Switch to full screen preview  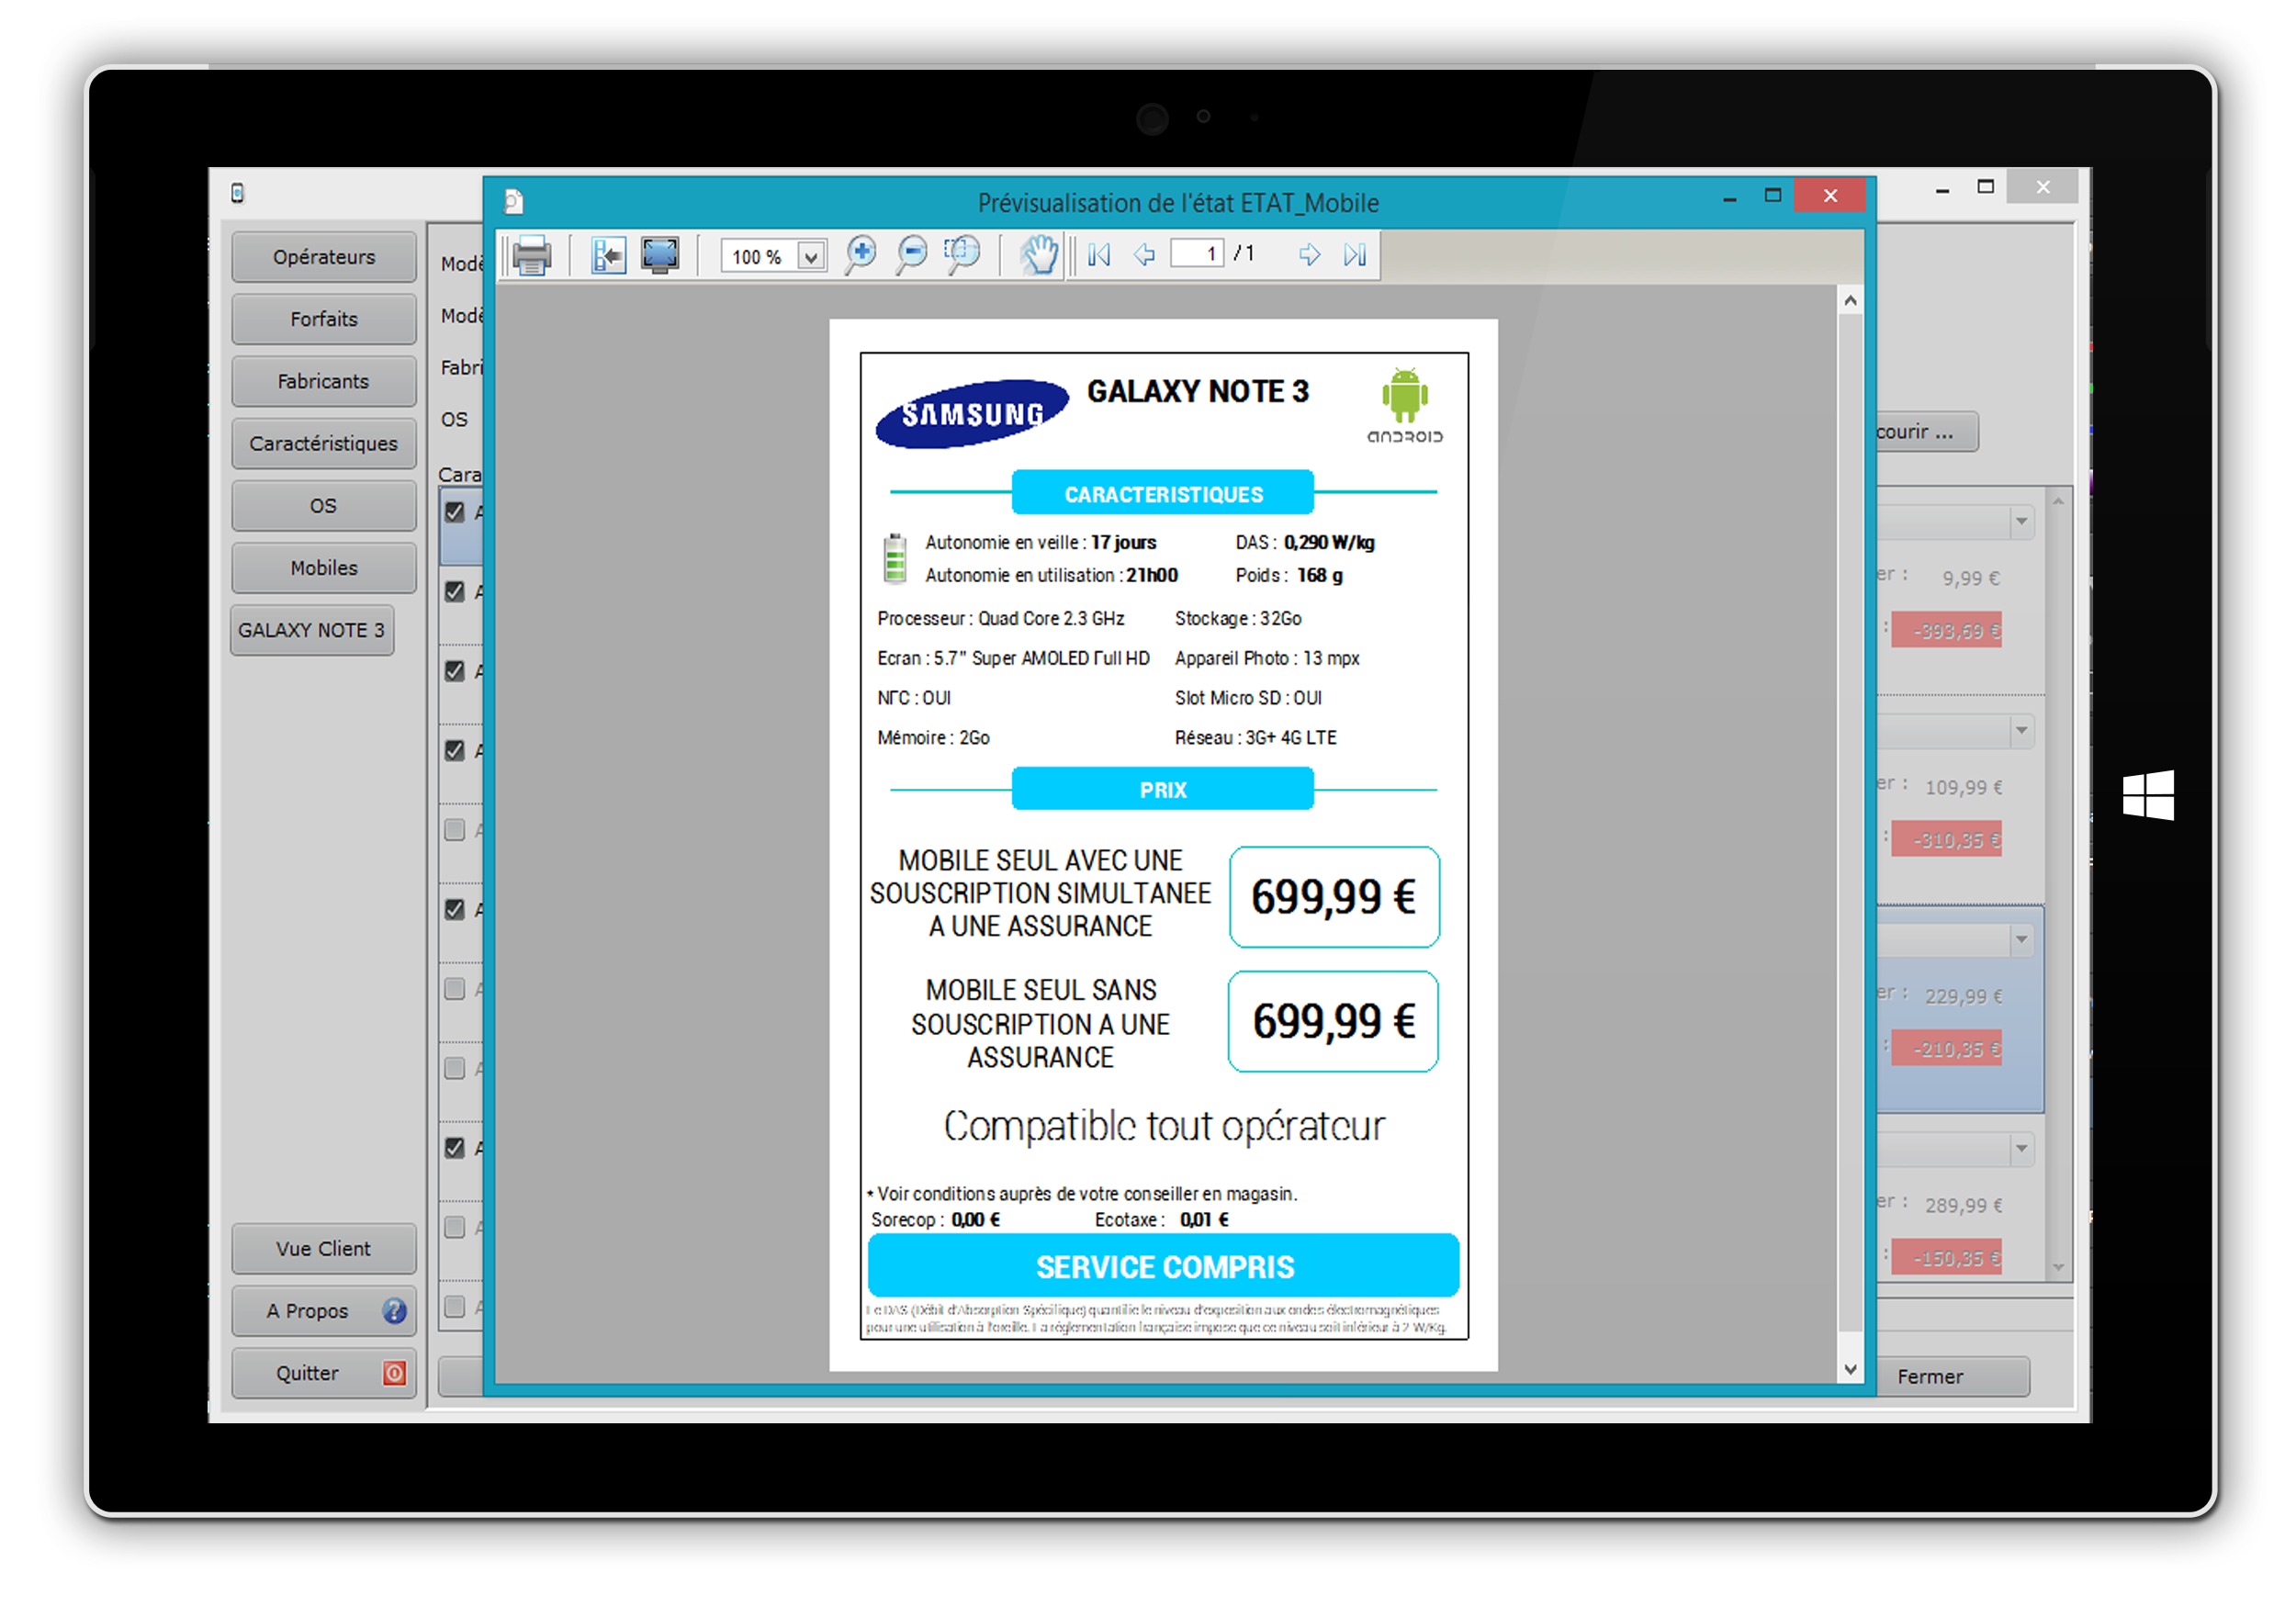tap(659, 256)
